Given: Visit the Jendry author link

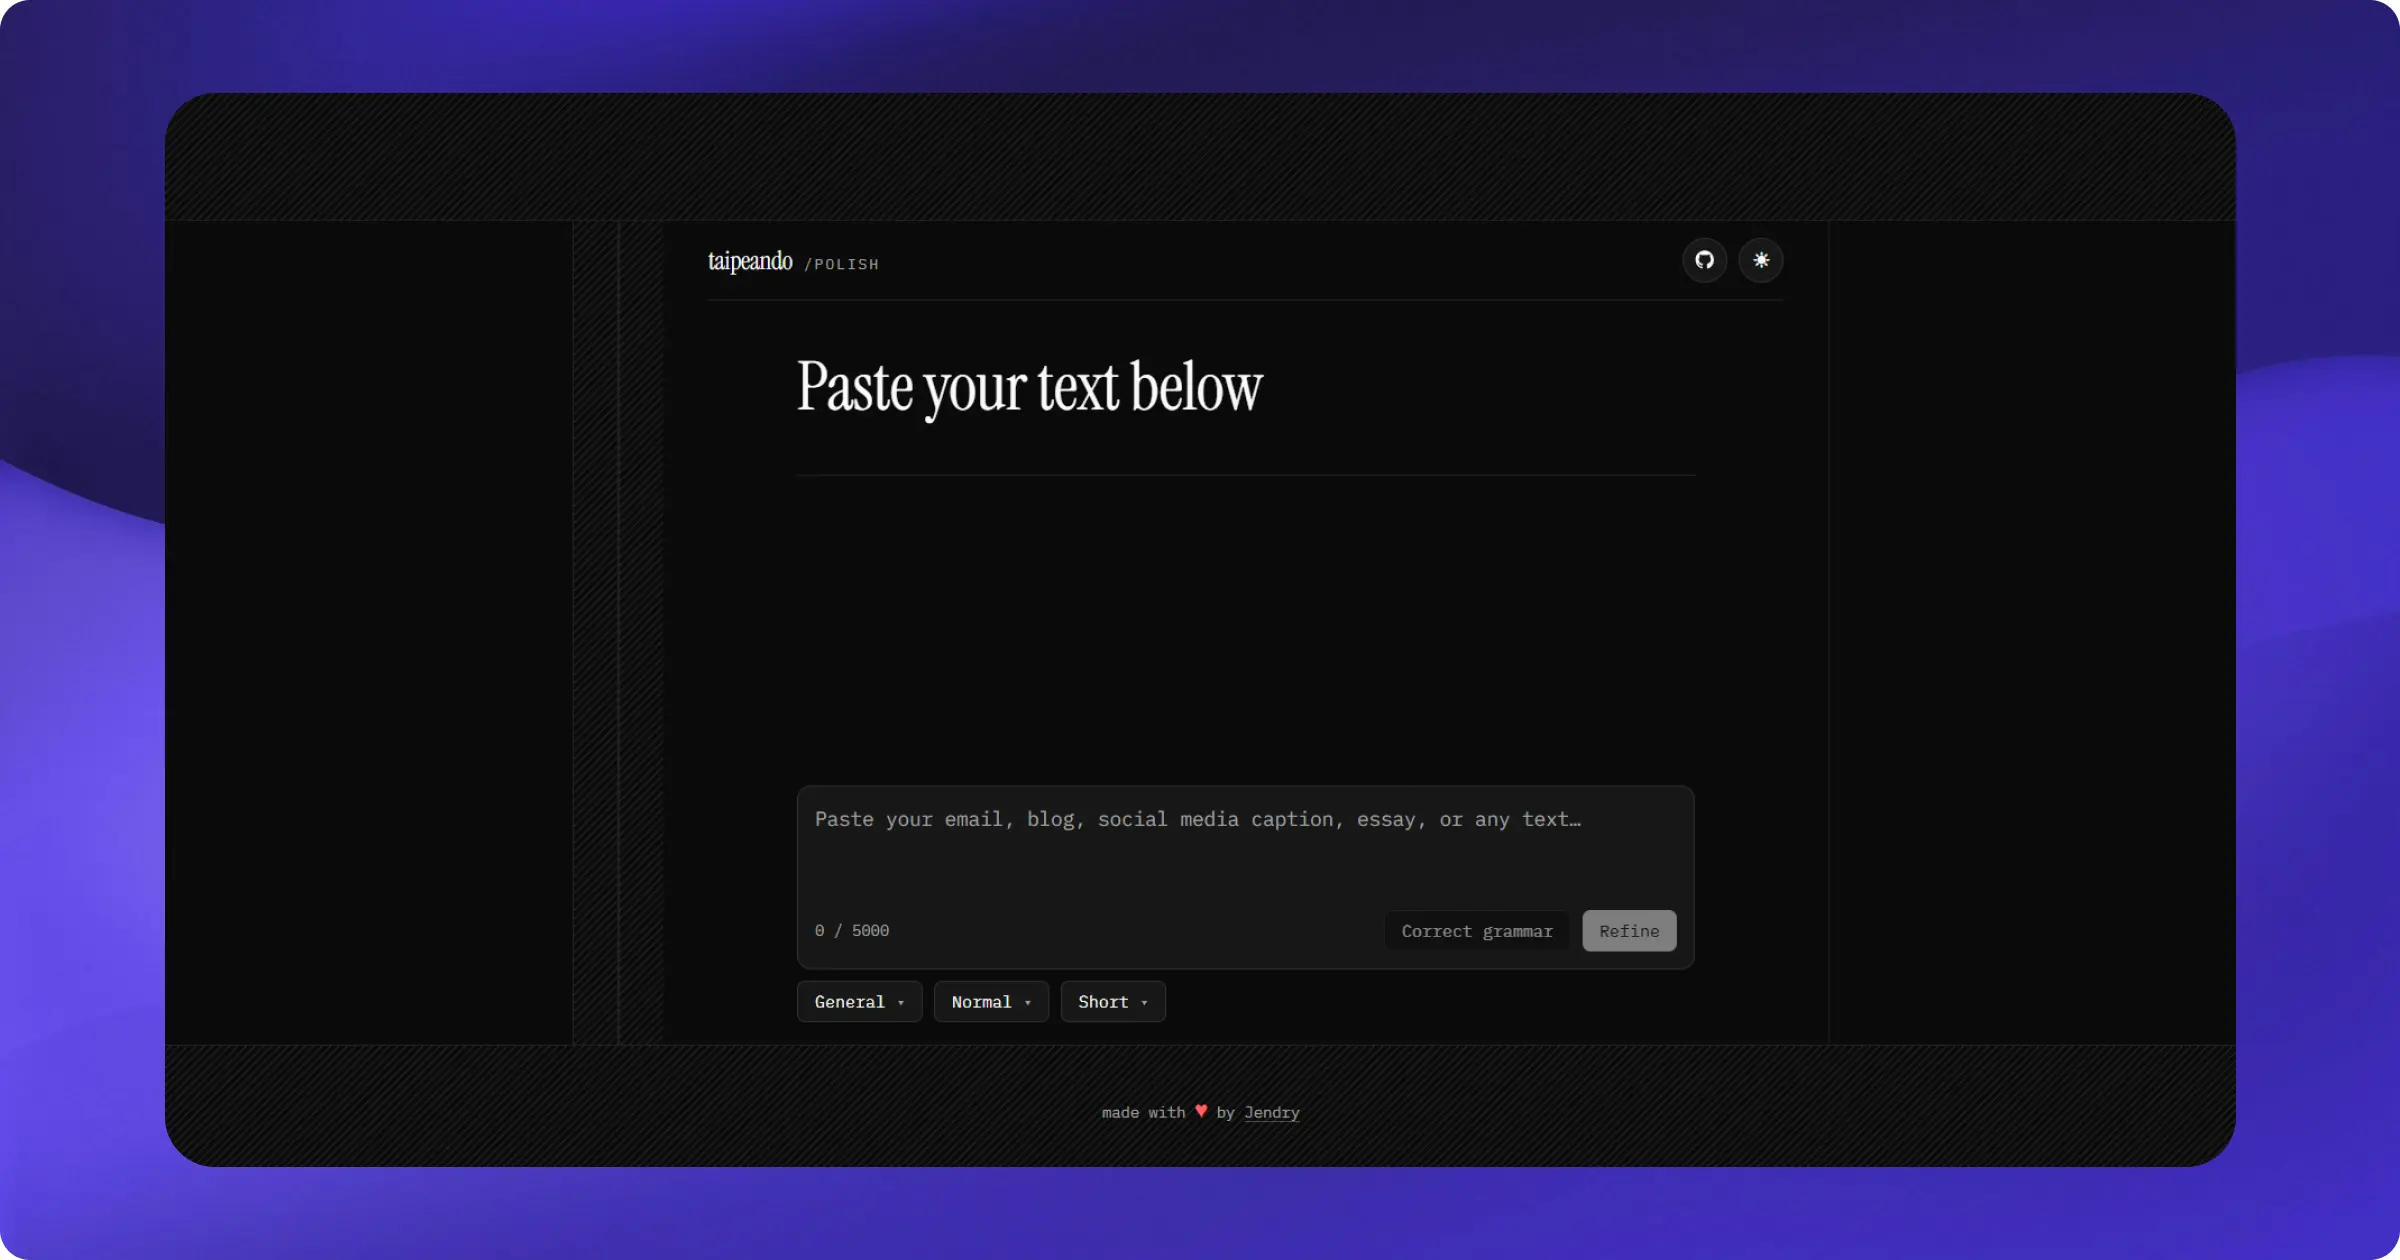Looking at the screenshot, I should point(1272,1113).
